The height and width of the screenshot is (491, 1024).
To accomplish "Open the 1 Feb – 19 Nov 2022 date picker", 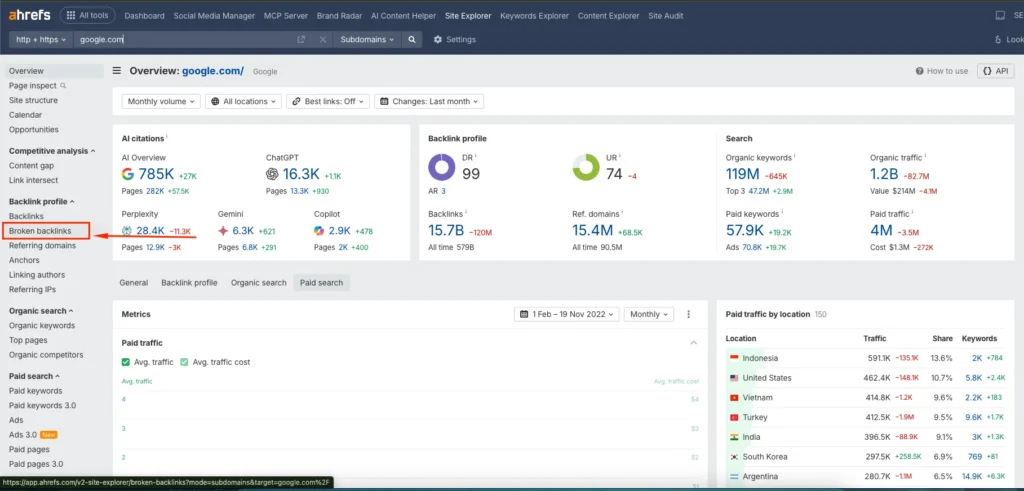I will click(566, 314).
